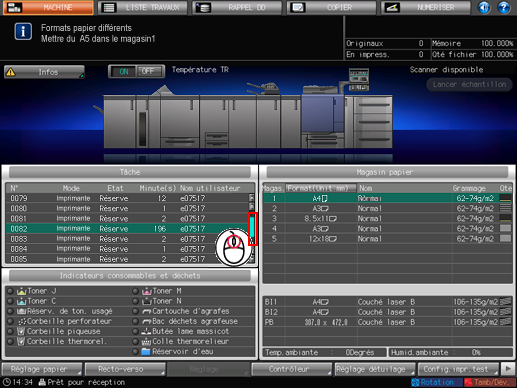Click Réservoir d'eau blue icon
This screenshot has height=388, width=517.
coord(146,351)
